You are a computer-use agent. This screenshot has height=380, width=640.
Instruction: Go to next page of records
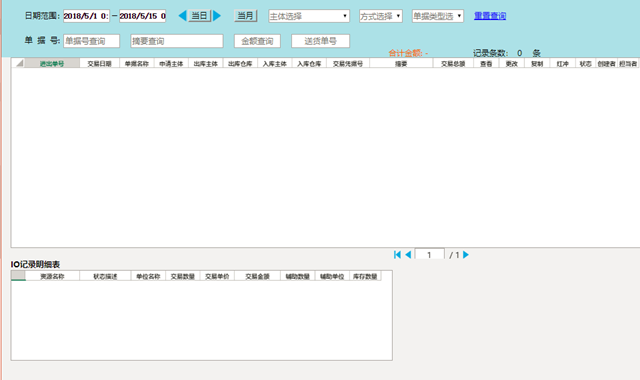tap(466, 255)
